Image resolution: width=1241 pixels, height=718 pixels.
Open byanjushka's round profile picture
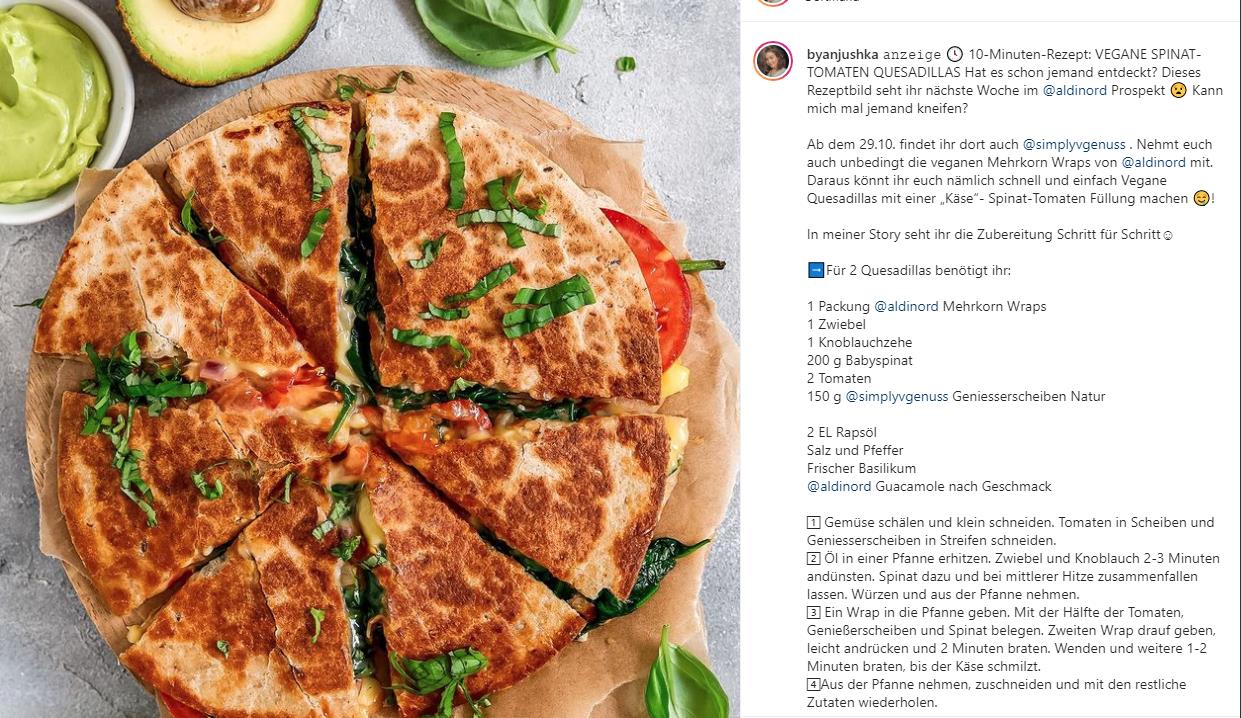(773, 61)
